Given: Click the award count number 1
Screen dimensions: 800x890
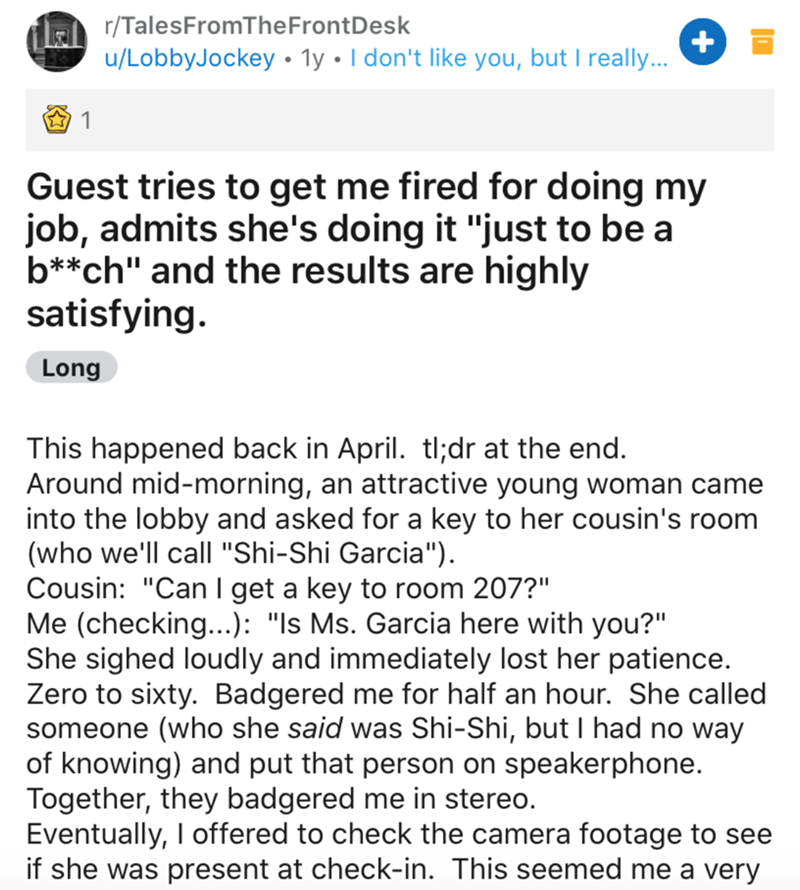Looking at the screenshot, I should click(x=86, y=123).
